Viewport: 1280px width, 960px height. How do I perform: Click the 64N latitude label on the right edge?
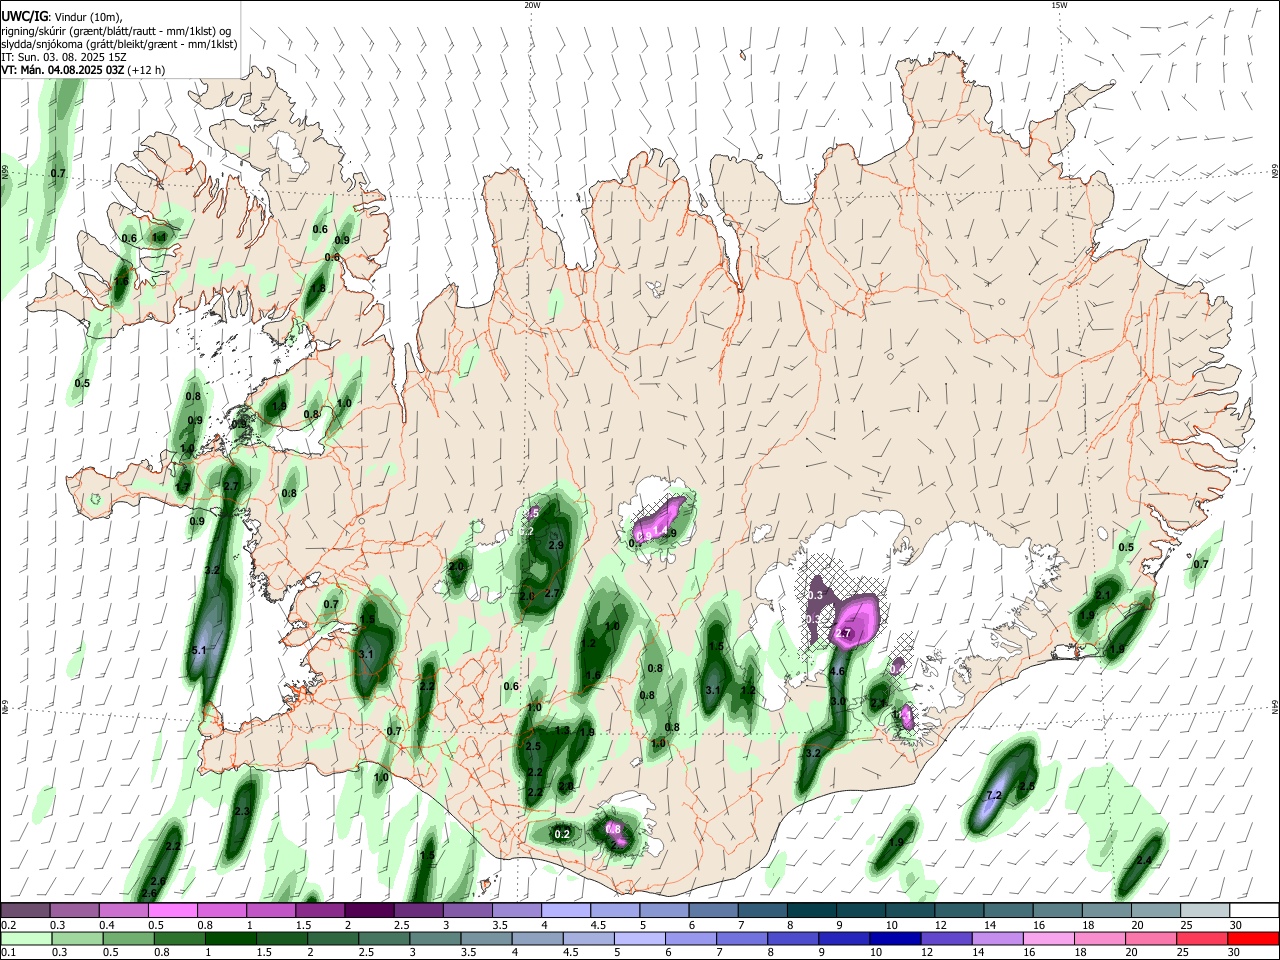(x=1275, y=707)
